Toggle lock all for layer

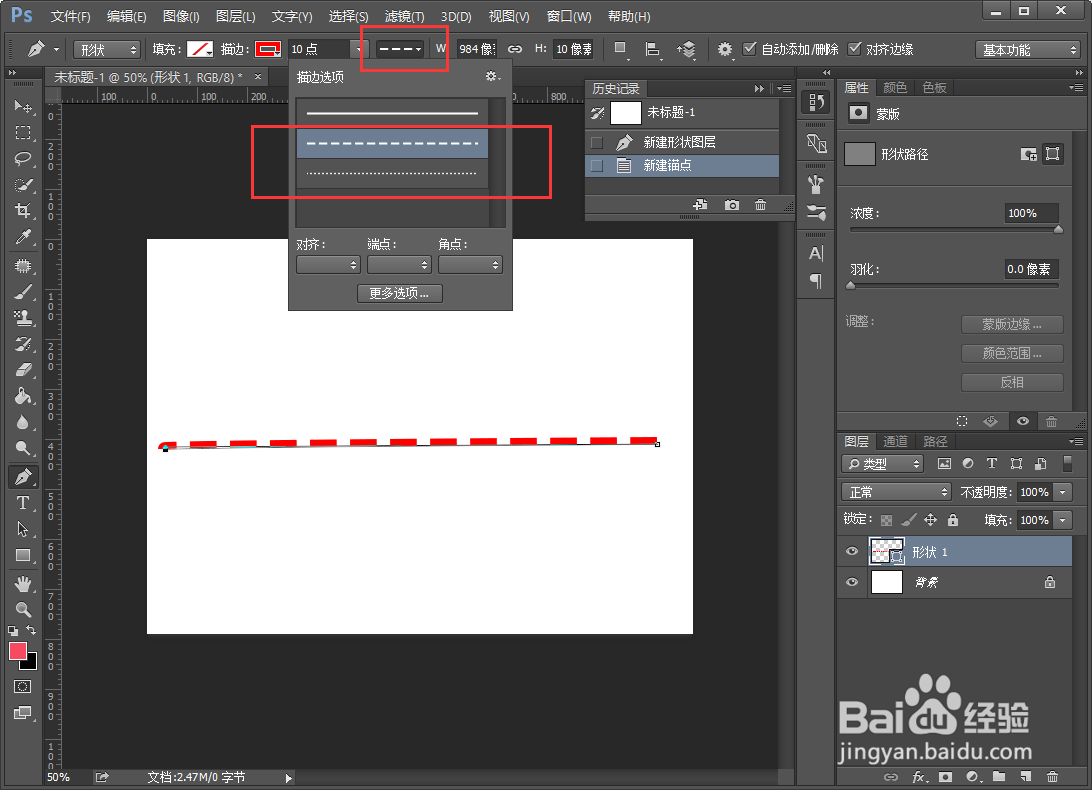tap(953, 520)
